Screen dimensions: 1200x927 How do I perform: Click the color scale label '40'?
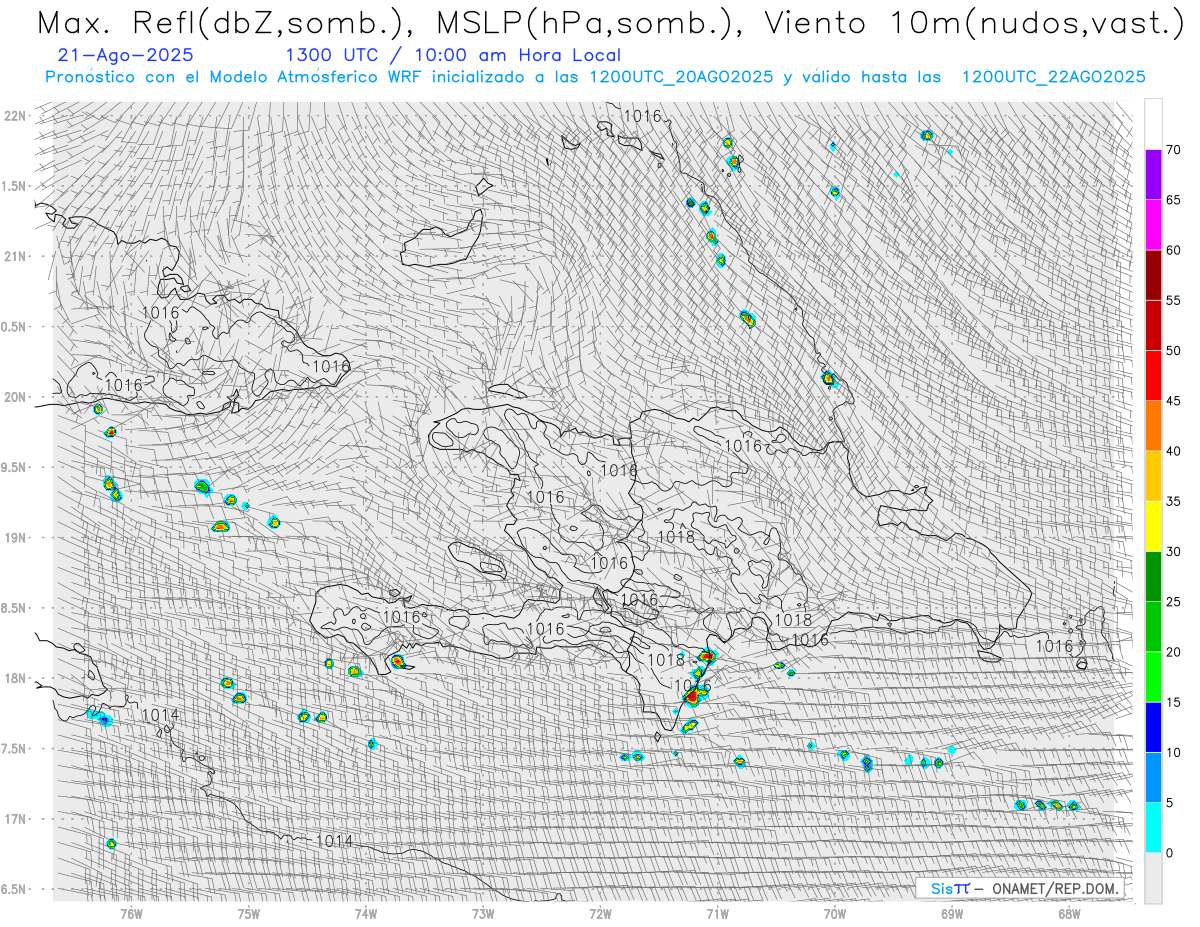click(1173, 451)
